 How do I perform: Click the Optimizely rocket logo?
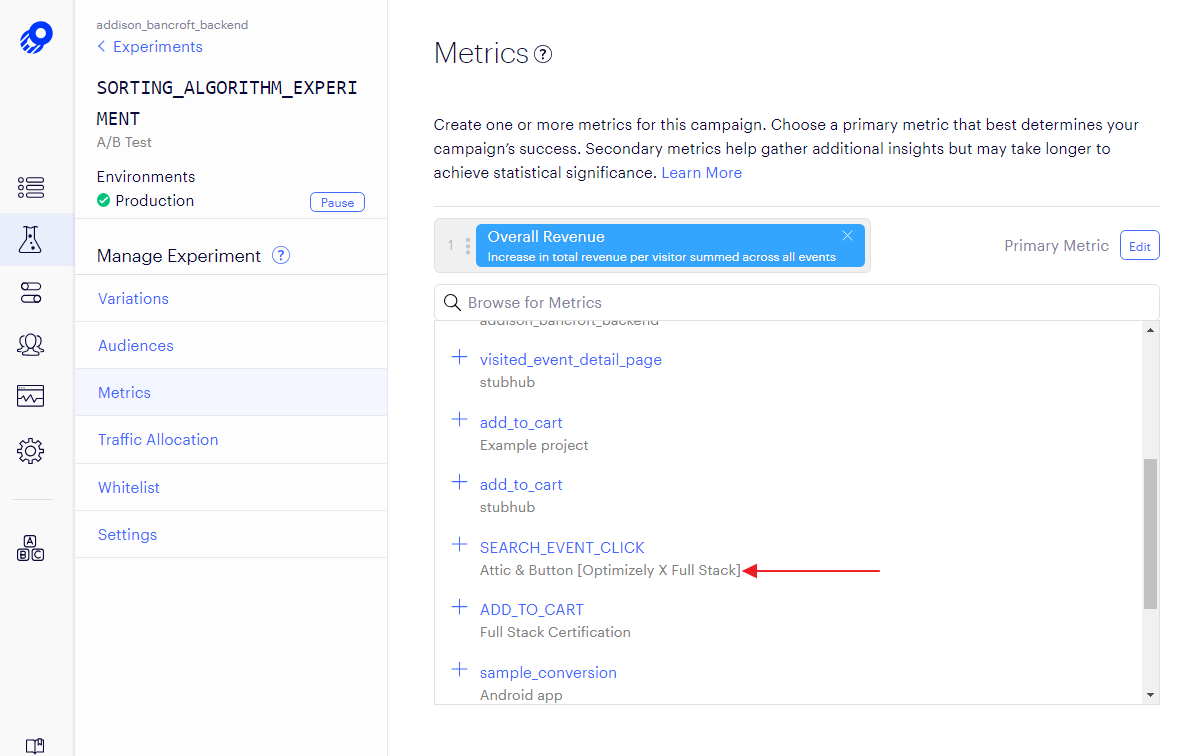pos(36,38)
